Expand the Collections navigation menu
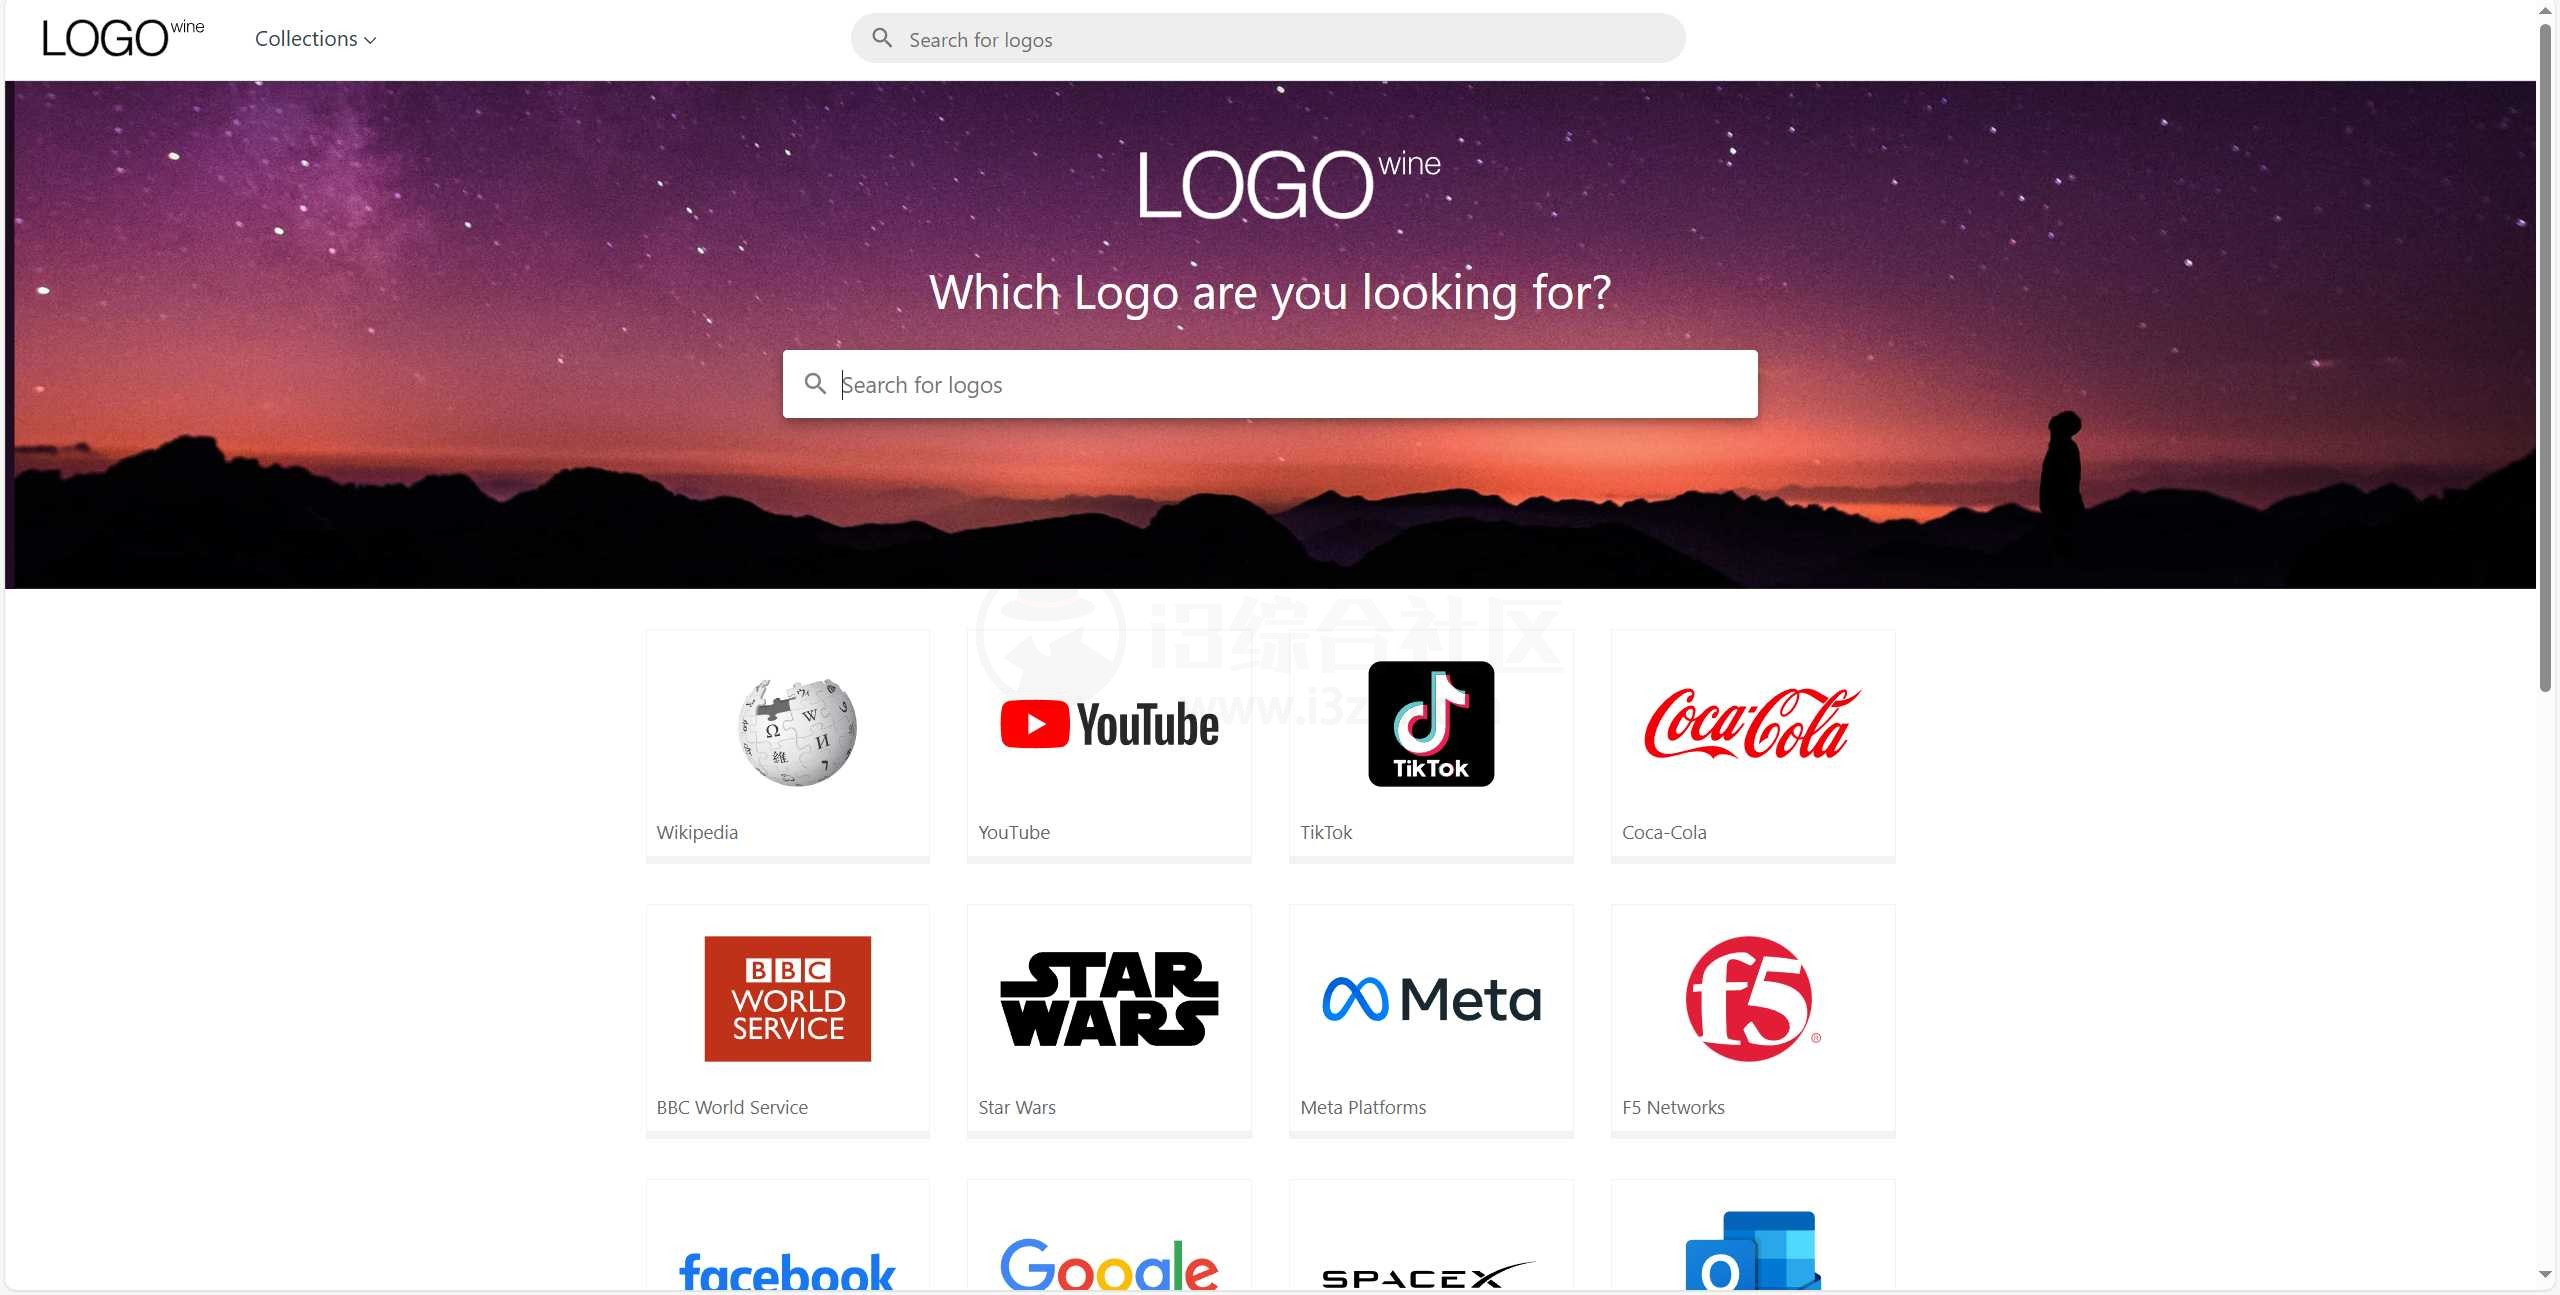 pos(317,38)
